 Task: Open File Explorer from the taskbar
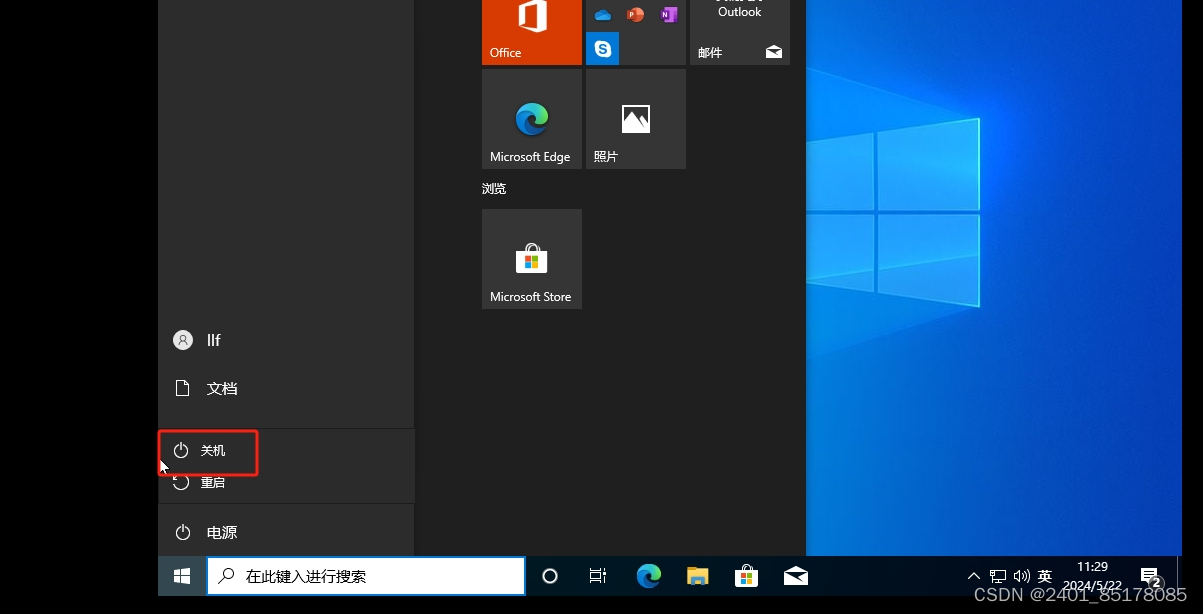click(698, 576)
